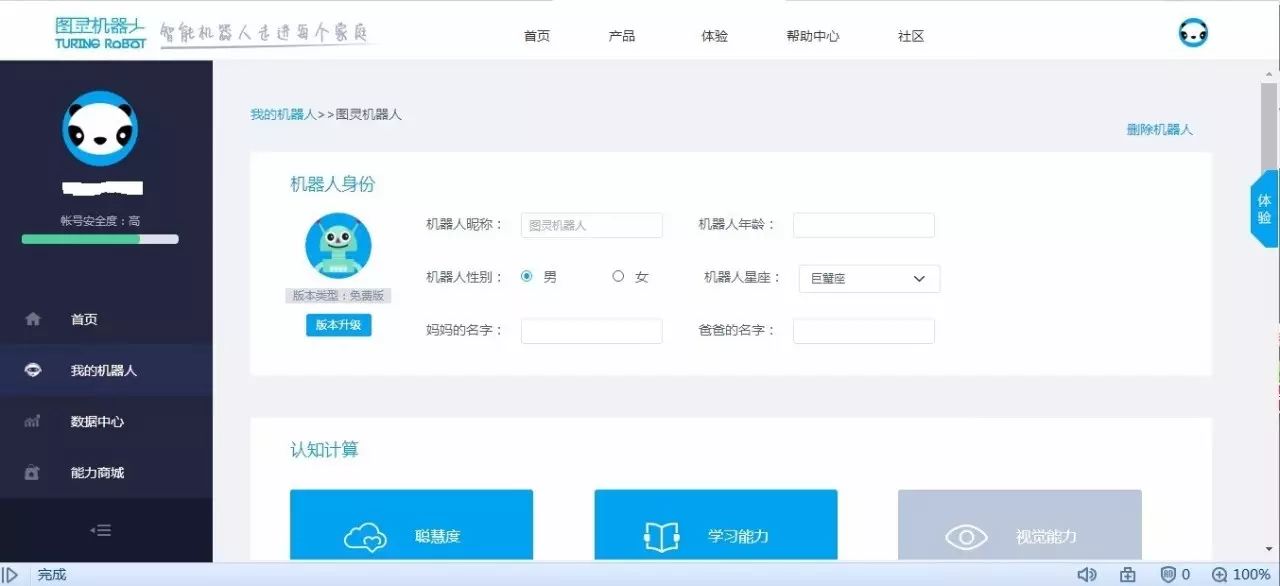Open 首页 in the top navigation
Screen dimensions: 1280x586
537,36
